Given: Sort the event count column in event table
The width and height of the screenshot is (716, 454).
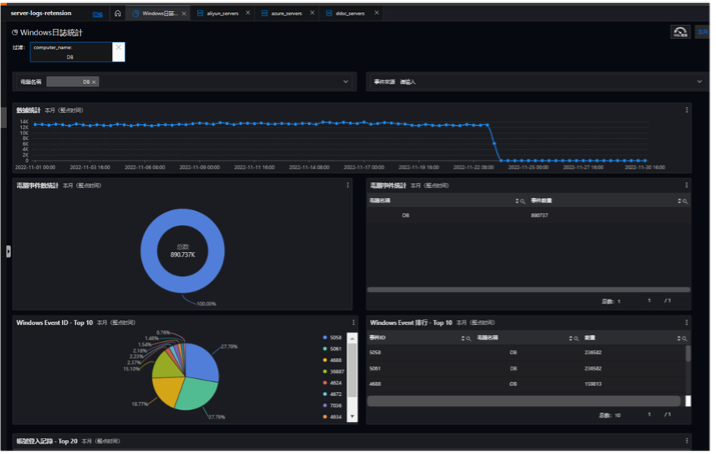Looking at the screenshot, I should [x=679, y=201].
